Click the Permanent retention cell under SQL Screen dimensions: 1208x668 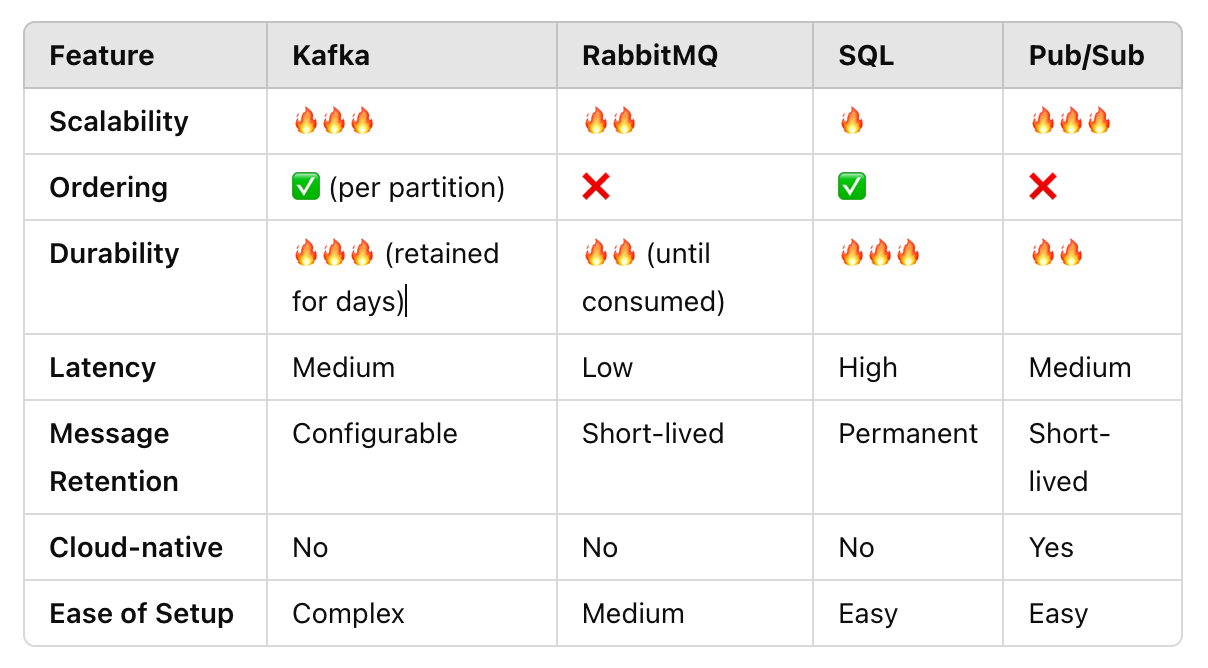click(908, 457)
